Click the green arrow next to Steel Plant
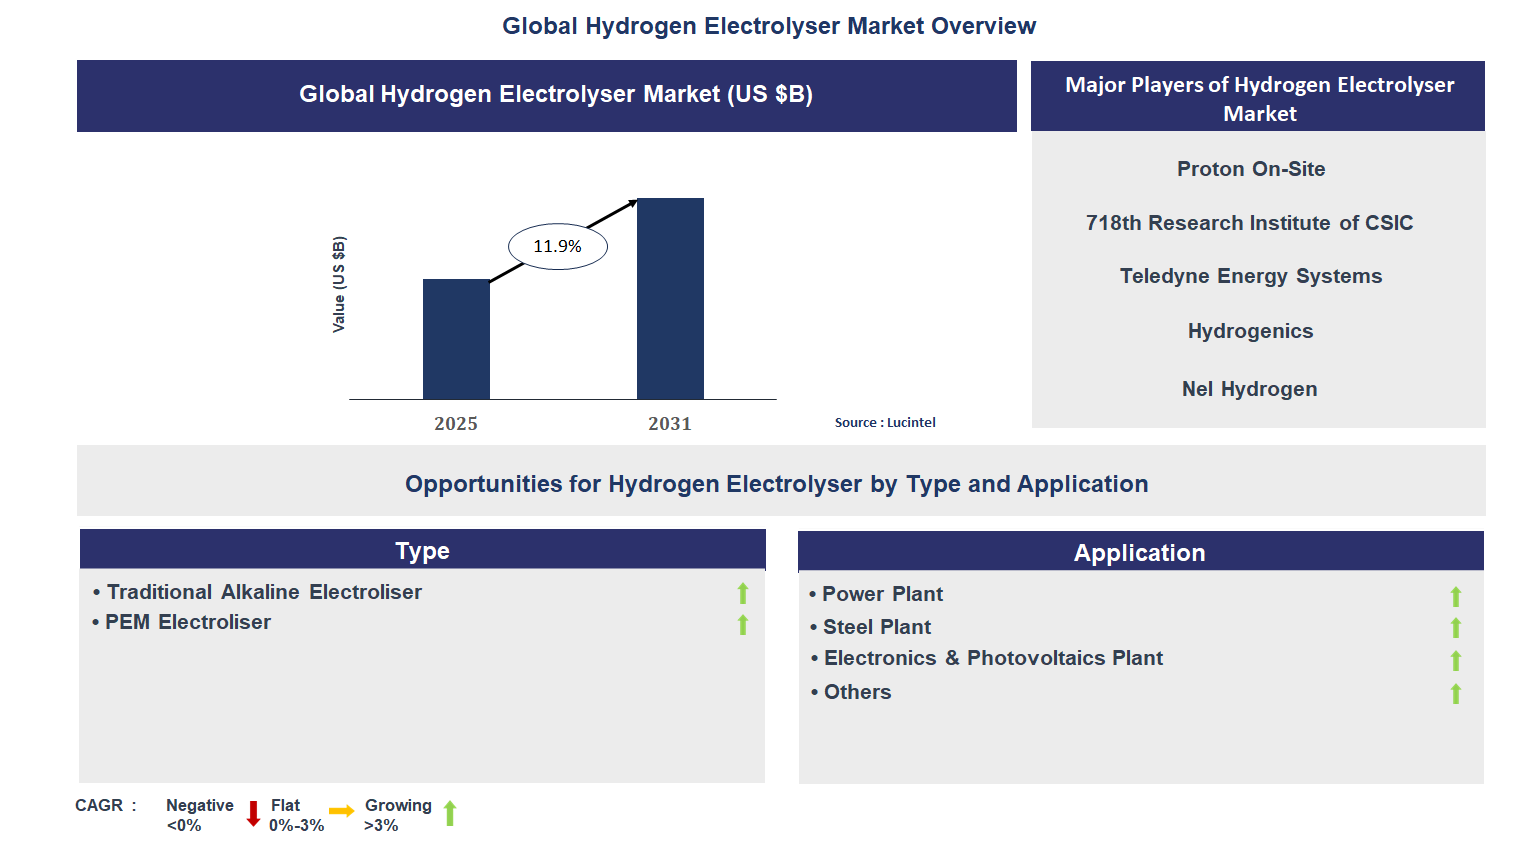 (1455, 627)
